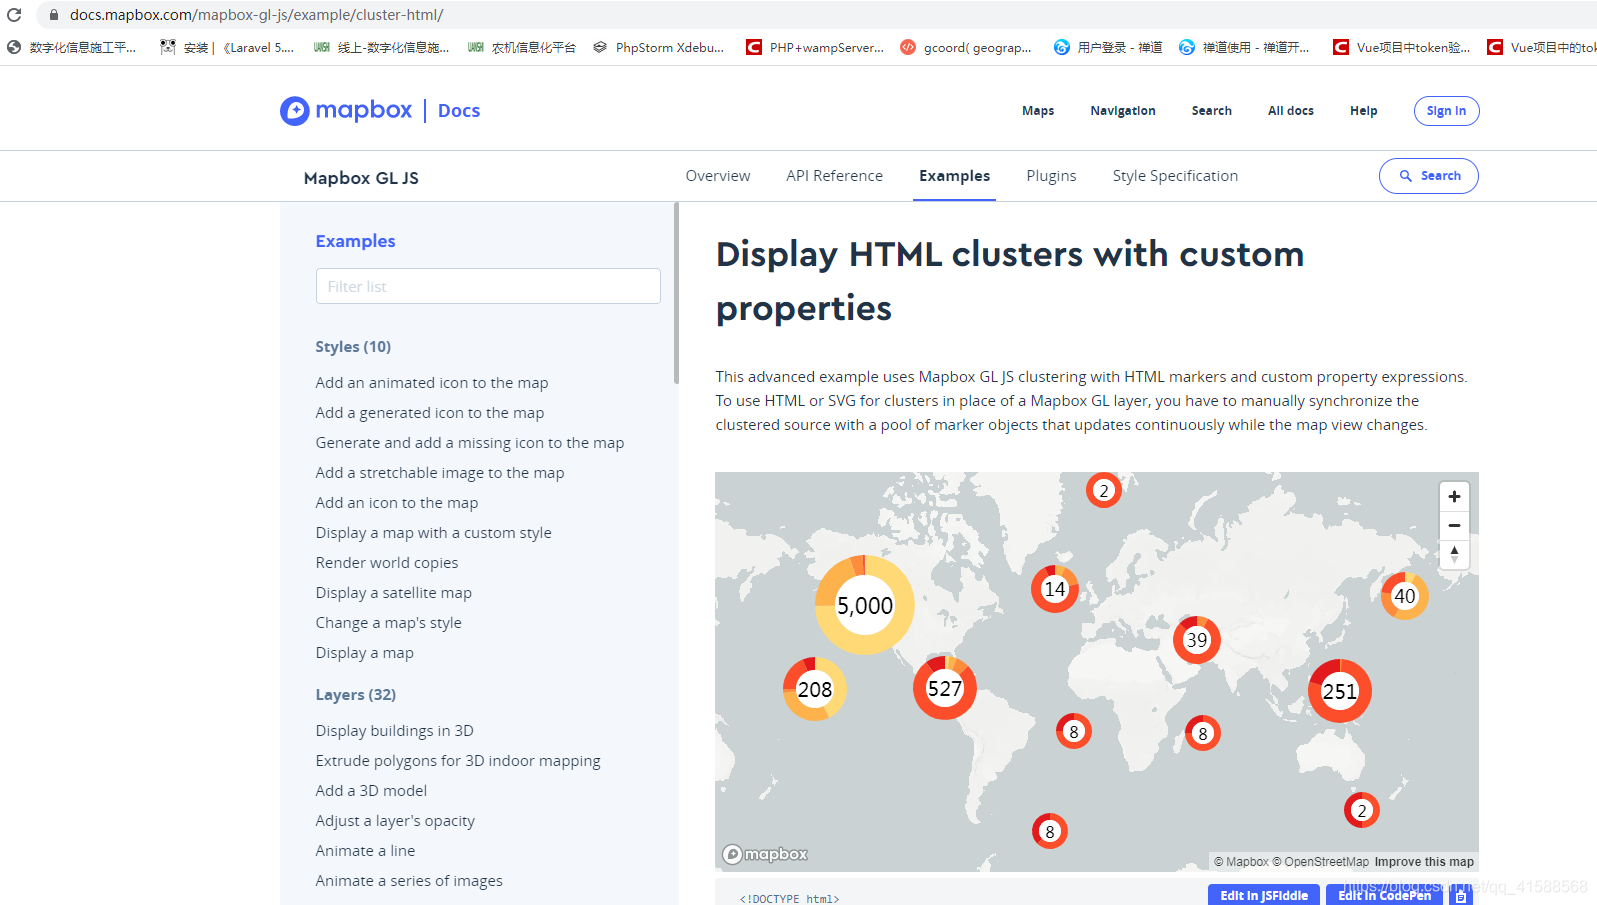Click the Layers (32) section heading
The height and width of the screenshot is (905, 1597).
point(356,694)
